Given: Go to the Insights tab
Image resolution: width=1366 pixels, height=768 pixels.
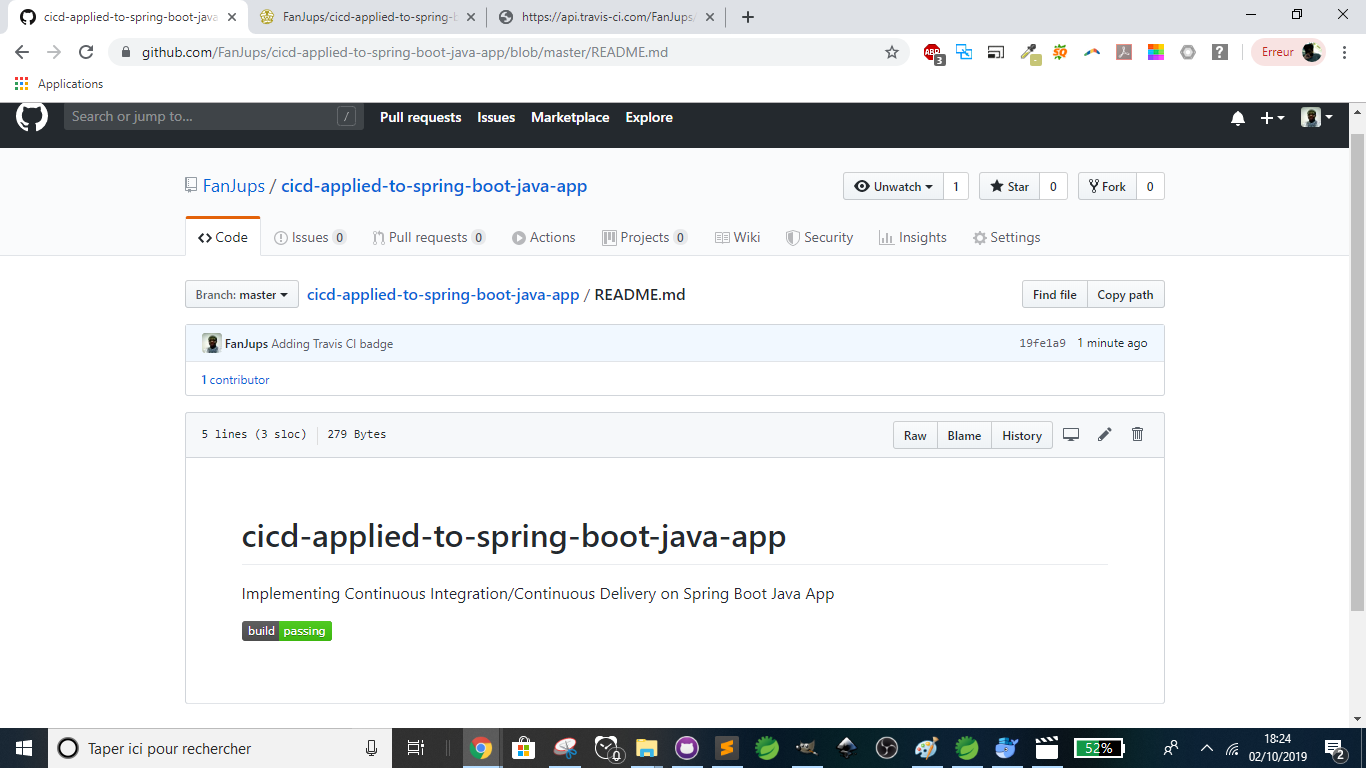Looking at the screenshot, I should pyautogui.click(x=912, y=238).
